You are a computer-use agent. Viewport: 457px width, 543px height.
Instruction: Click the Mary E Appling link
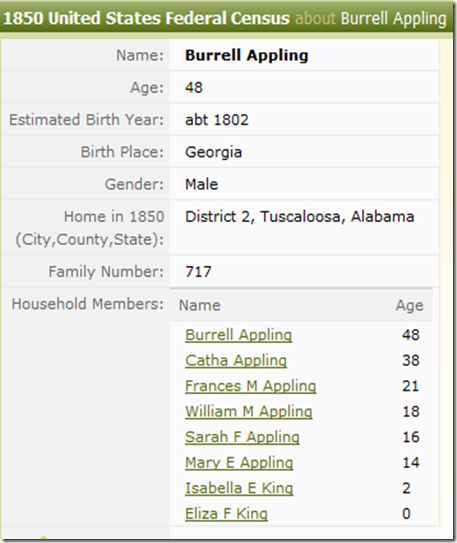point(239,463)
